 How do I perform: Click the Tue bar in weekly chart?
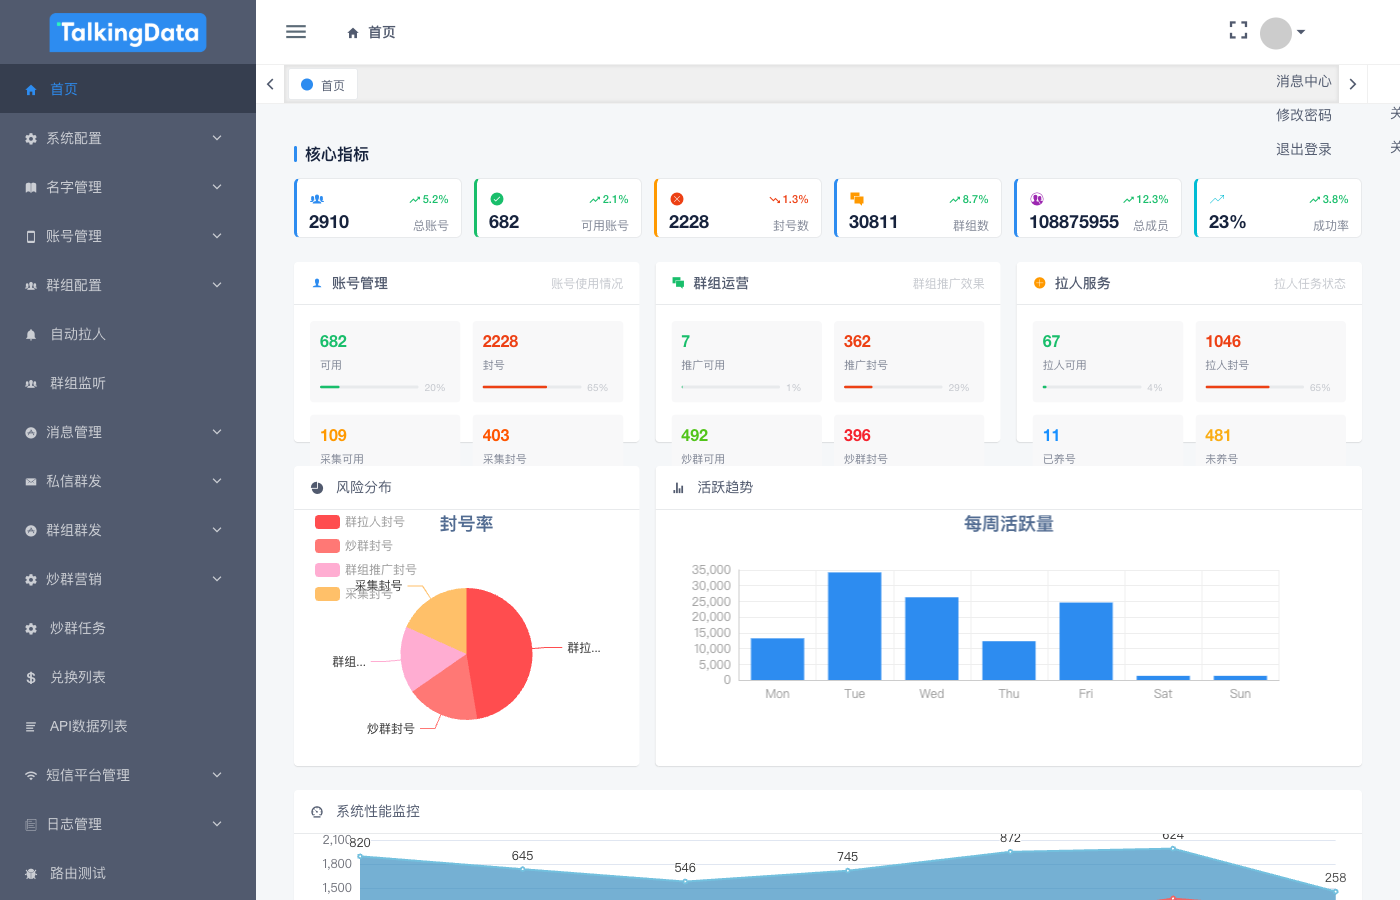(x=854, y=626)
